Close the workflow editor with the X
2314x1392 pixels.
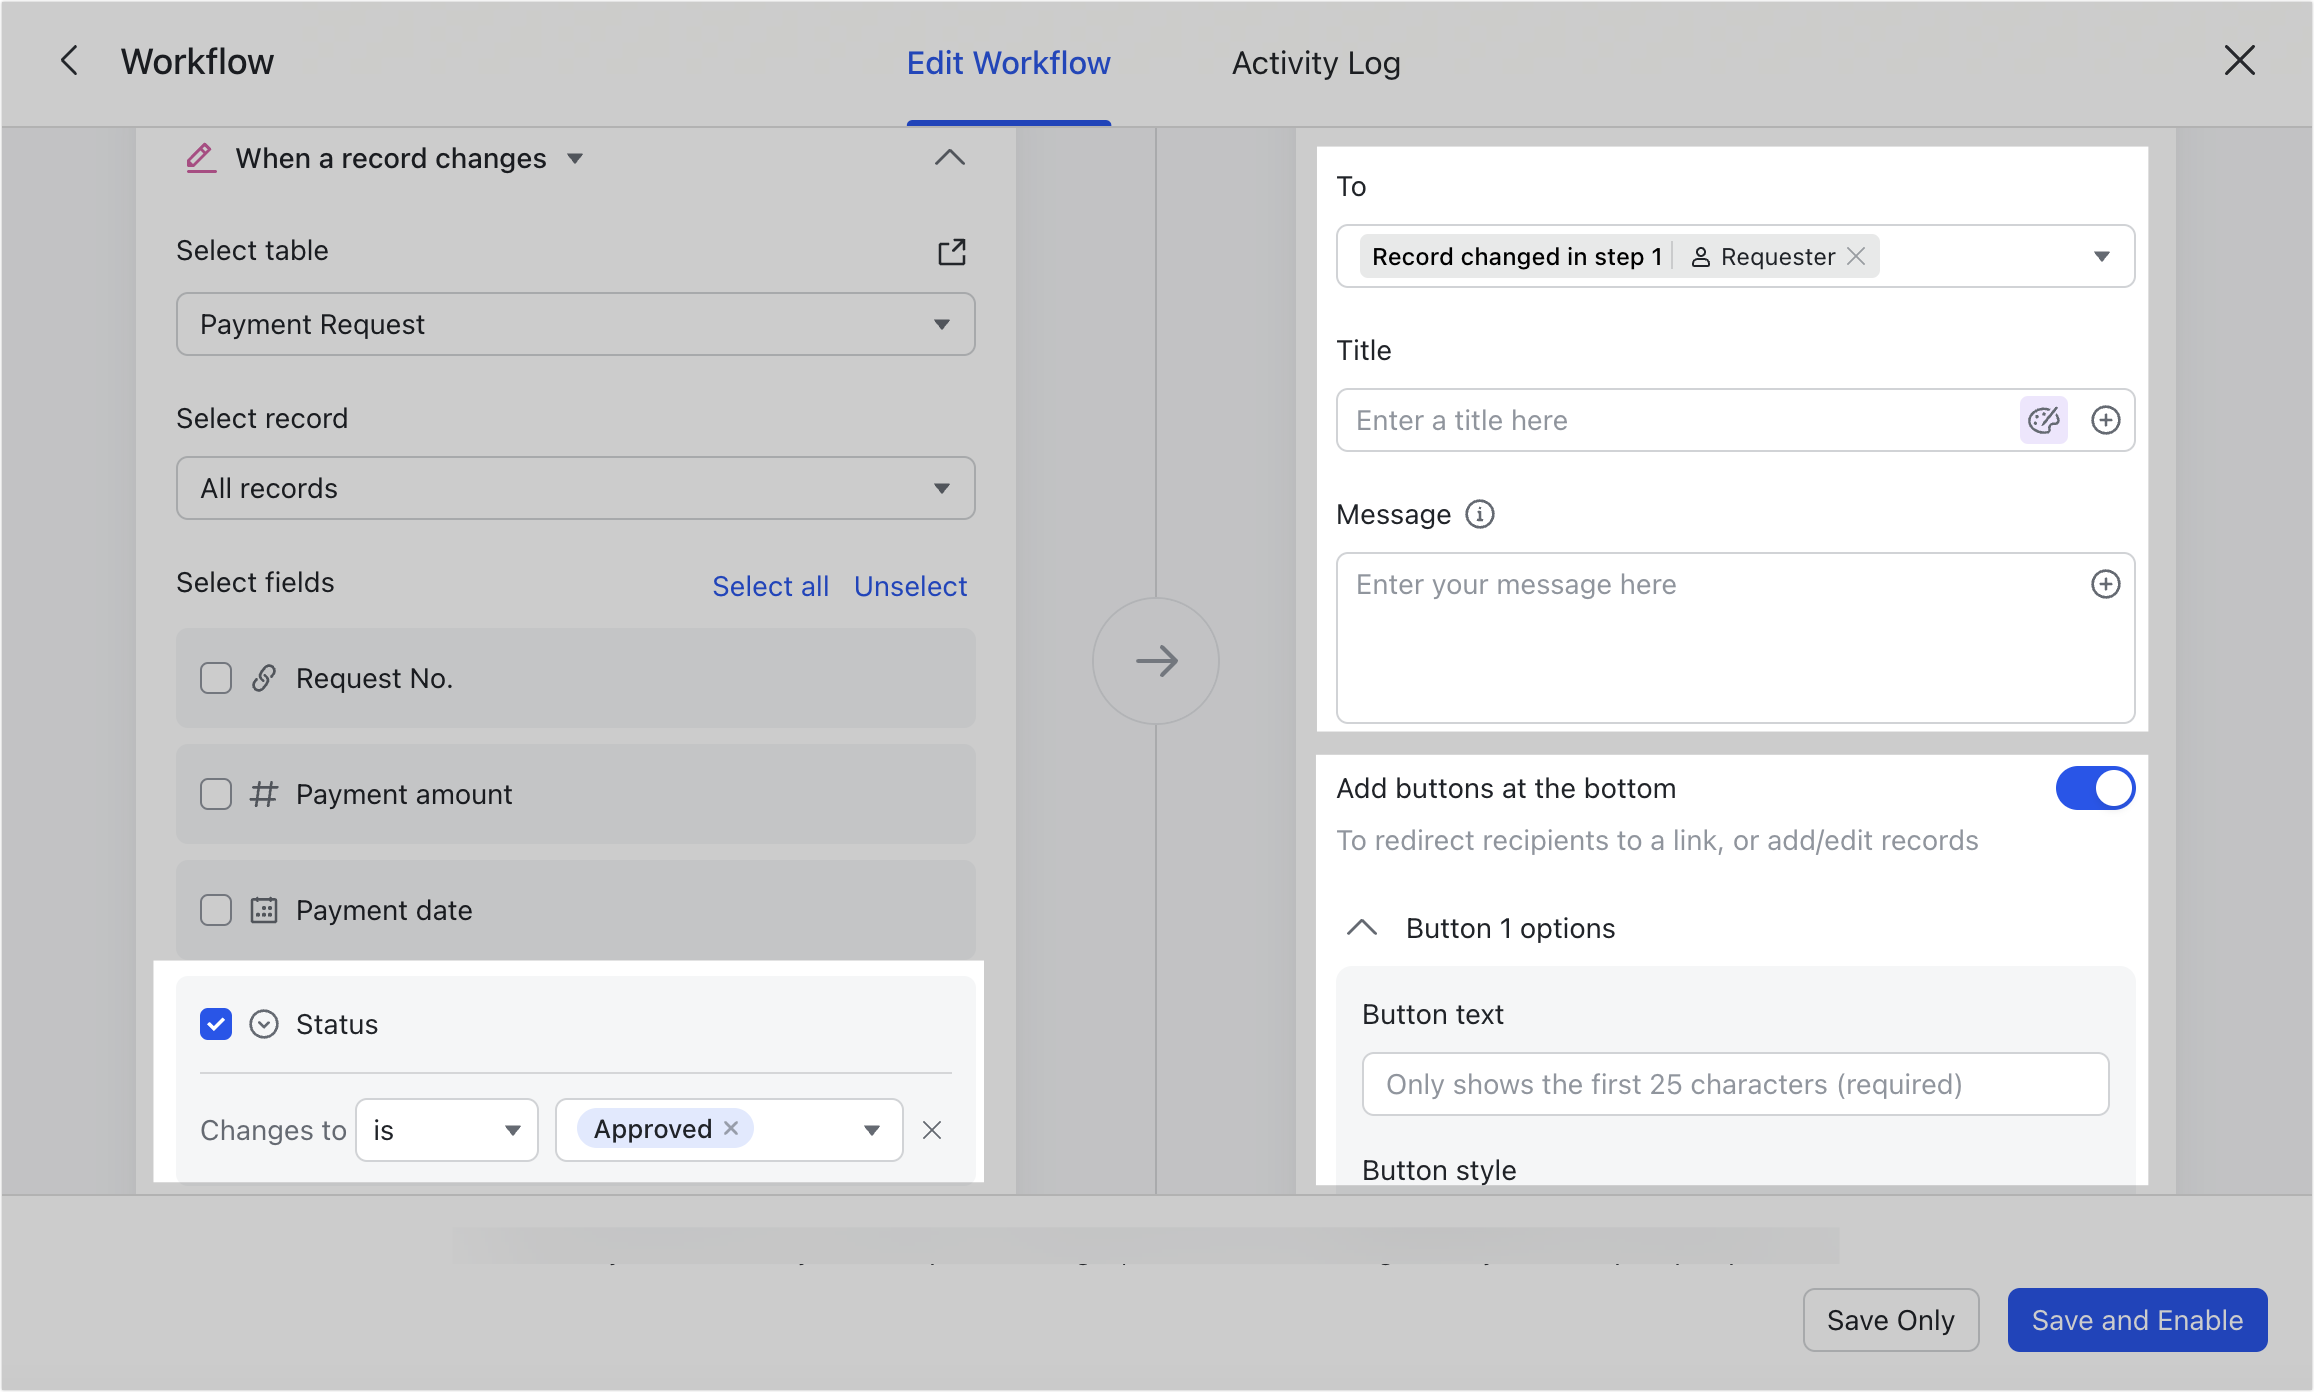click(2239, 61)
